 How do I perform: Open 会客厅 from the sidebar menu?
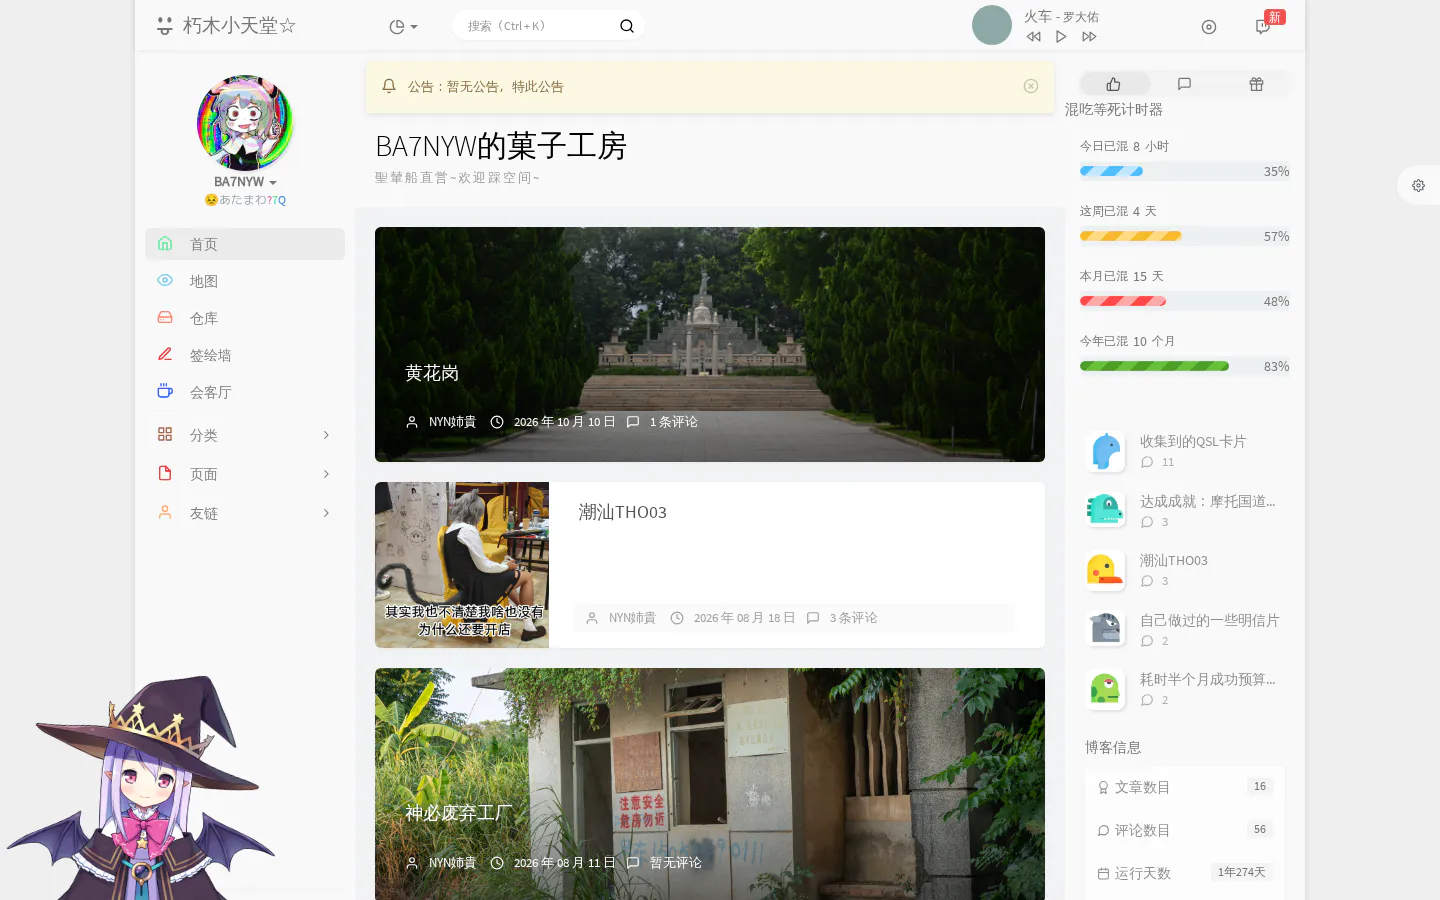[245, 392]
